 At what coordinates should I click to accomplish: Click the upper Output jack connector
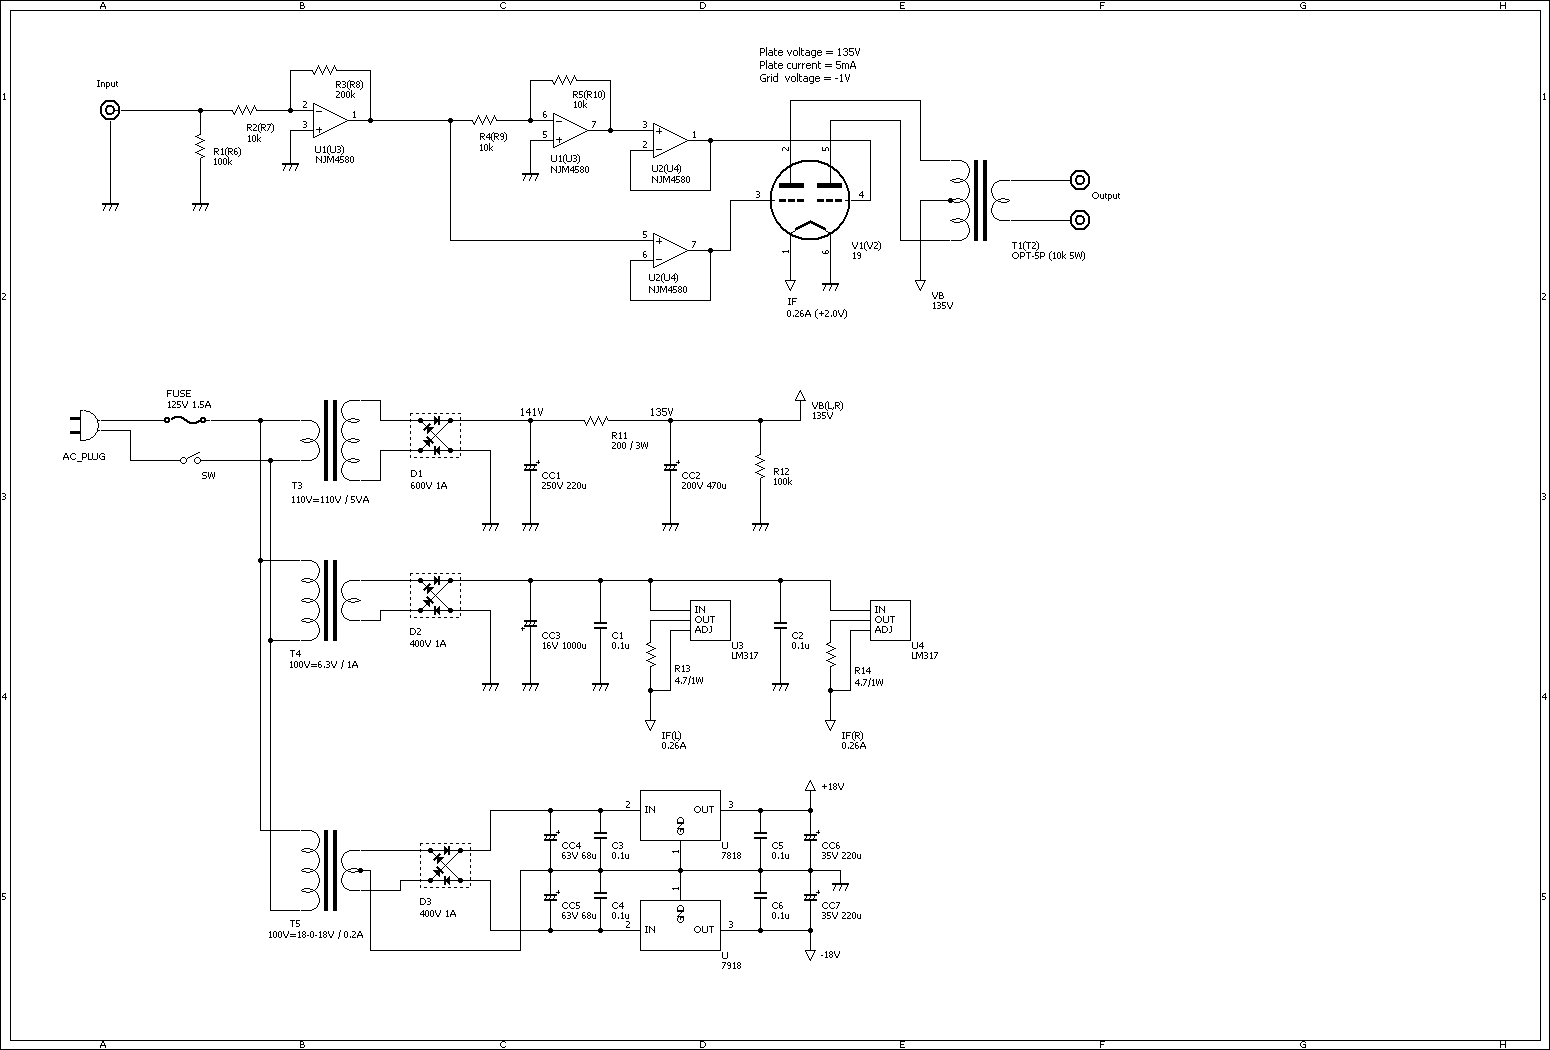pyautogui.click(x=1080, y=180)
